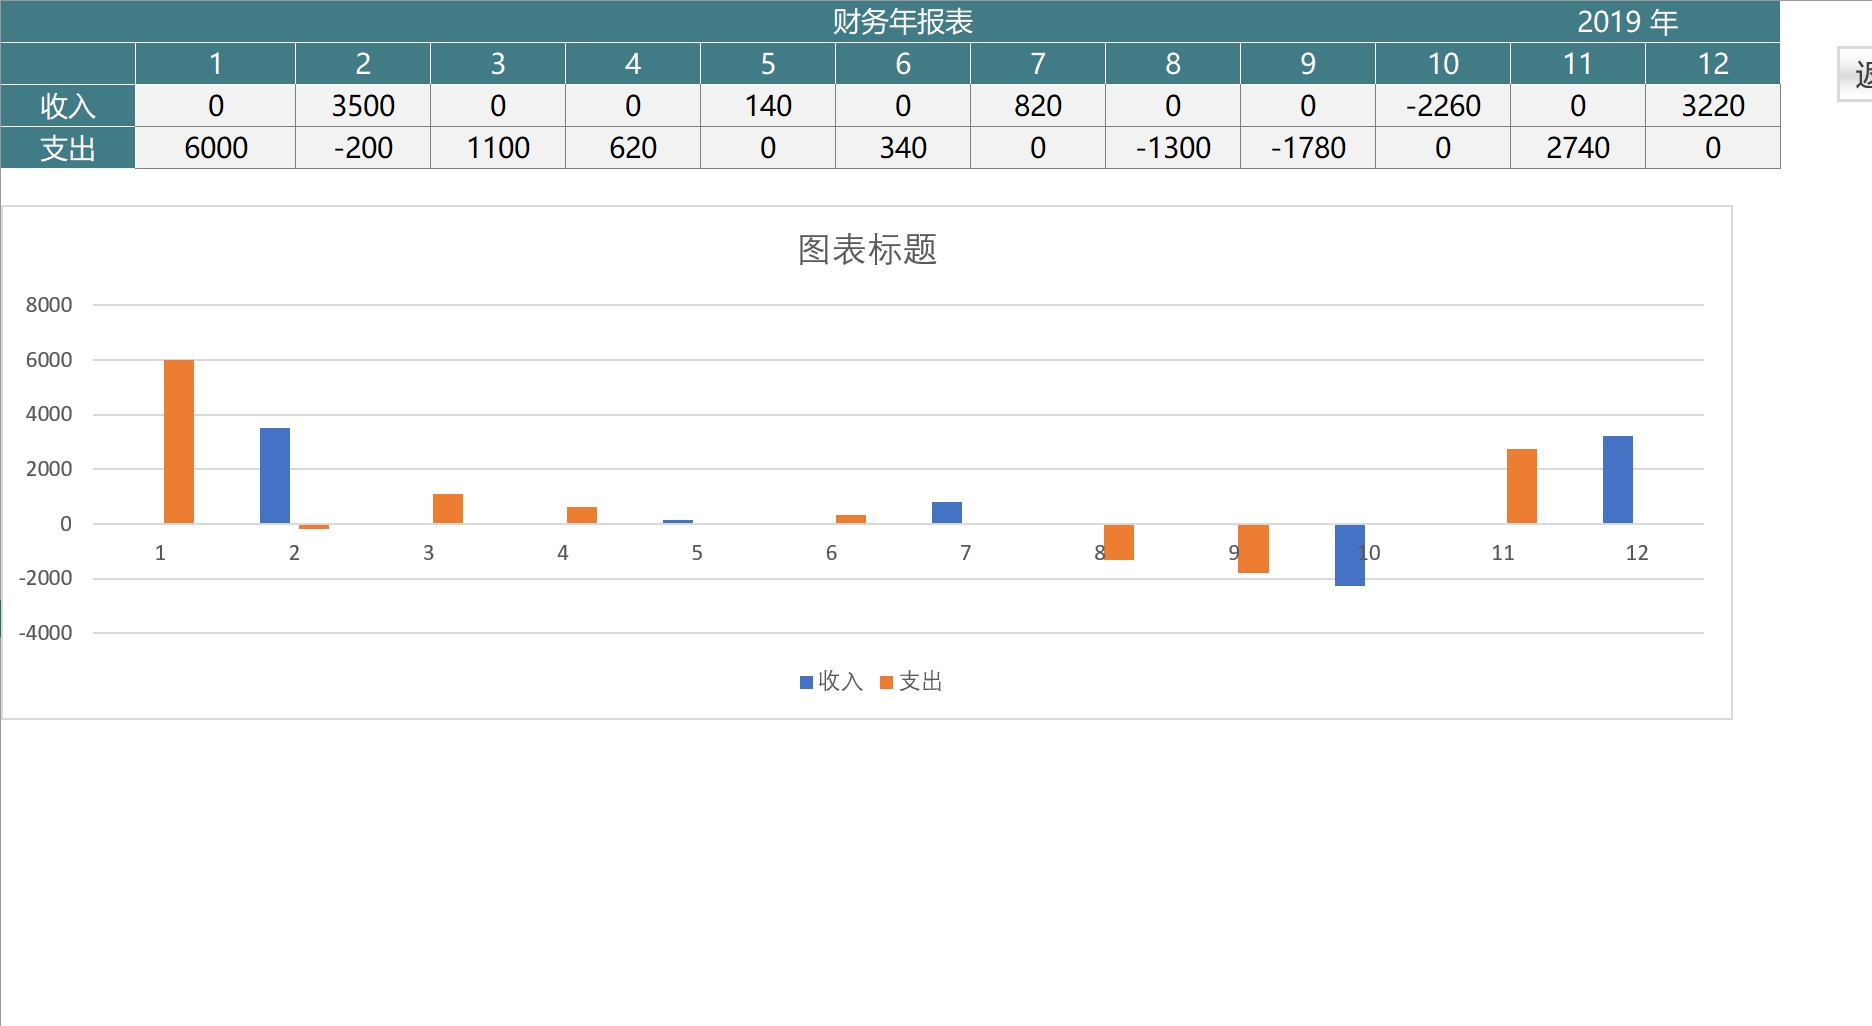Select expense cell showing 6000
The height and width of the screenshot is (1026, 1872).
pyautogui.click(x=215, y=148)
